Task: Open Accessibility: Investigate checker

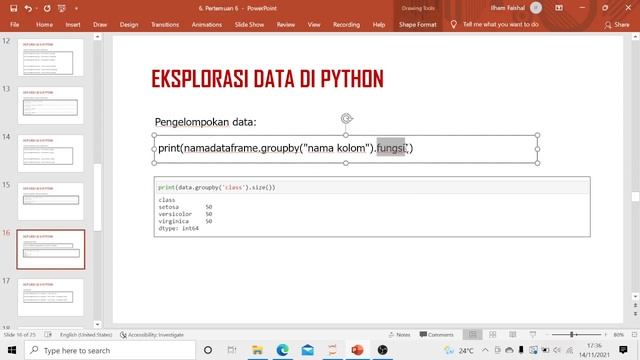Action: coord(152,335)
